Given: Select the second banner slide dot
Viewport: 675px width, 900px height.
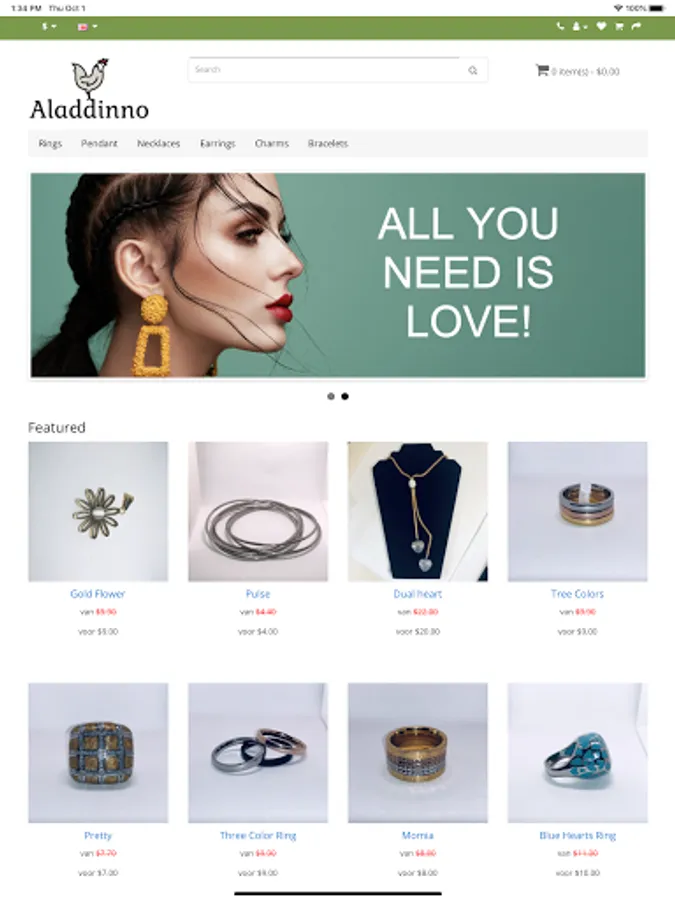Looking at the screenshot, I should [x=345, y=397].
